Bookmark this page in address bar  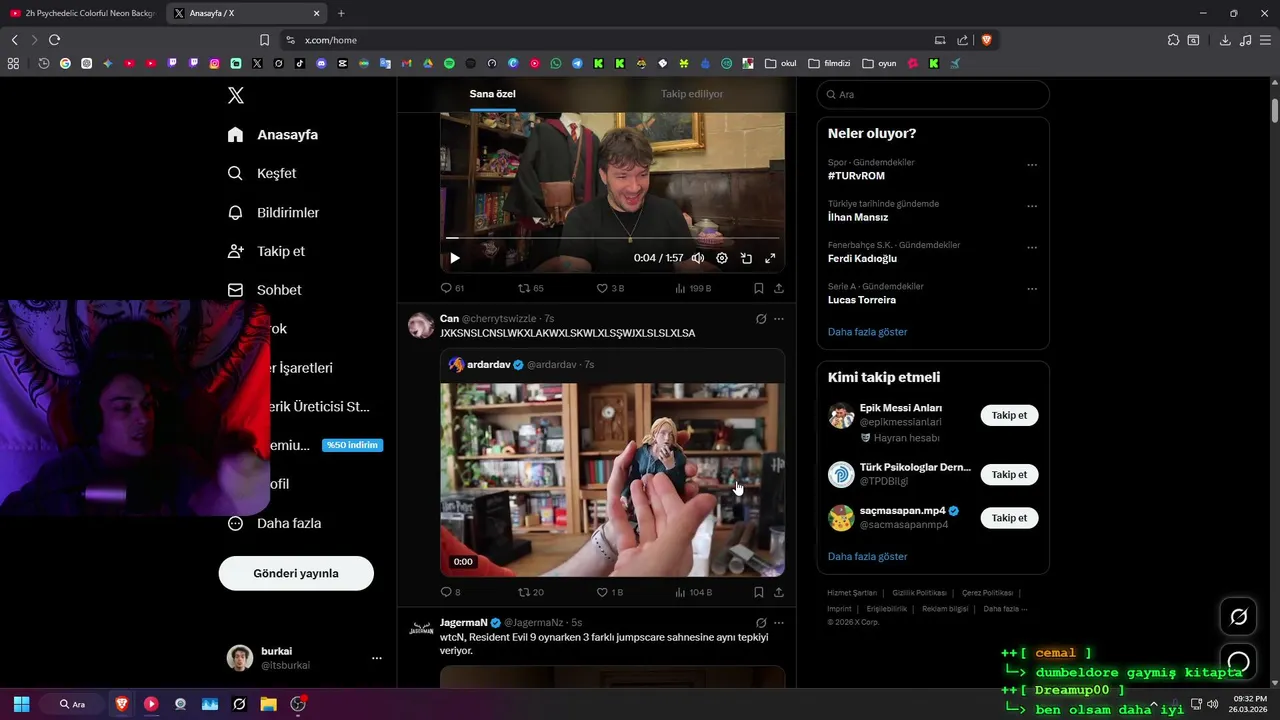(x=264, y=40)
